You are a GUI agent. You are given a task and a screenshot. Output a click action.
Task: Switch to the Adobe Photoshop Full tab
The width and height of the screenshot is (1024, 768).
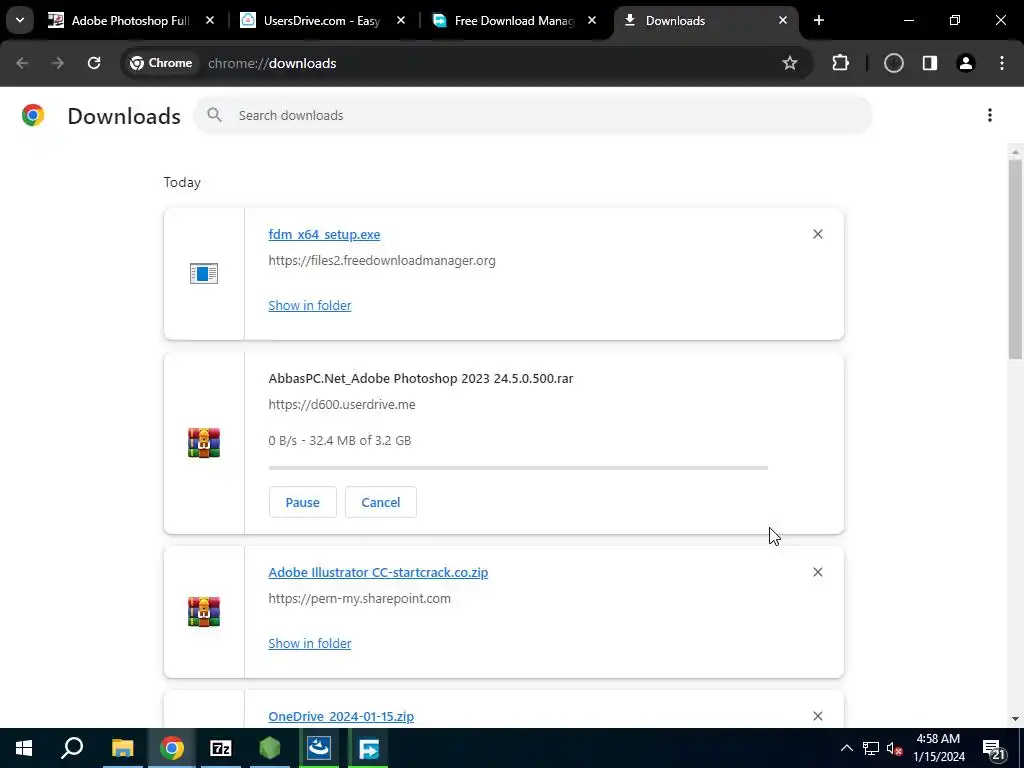(131, 21)
